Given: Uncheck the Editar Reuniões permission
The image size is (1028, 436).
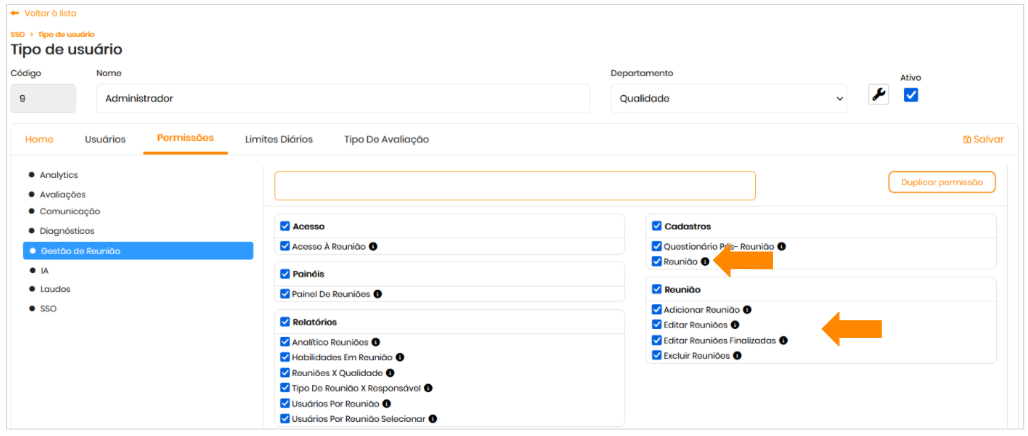Looking at the screenshot, I should tap(657, 325).
